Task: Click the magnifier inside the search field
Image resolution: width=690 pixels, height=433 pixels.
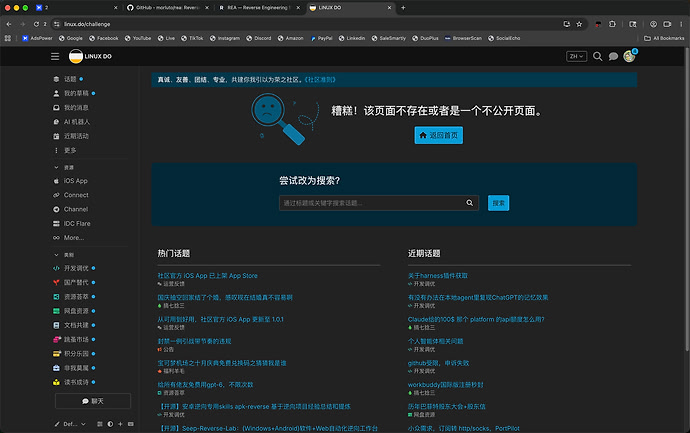Action: pyautogui.click(x=470, y=203)
